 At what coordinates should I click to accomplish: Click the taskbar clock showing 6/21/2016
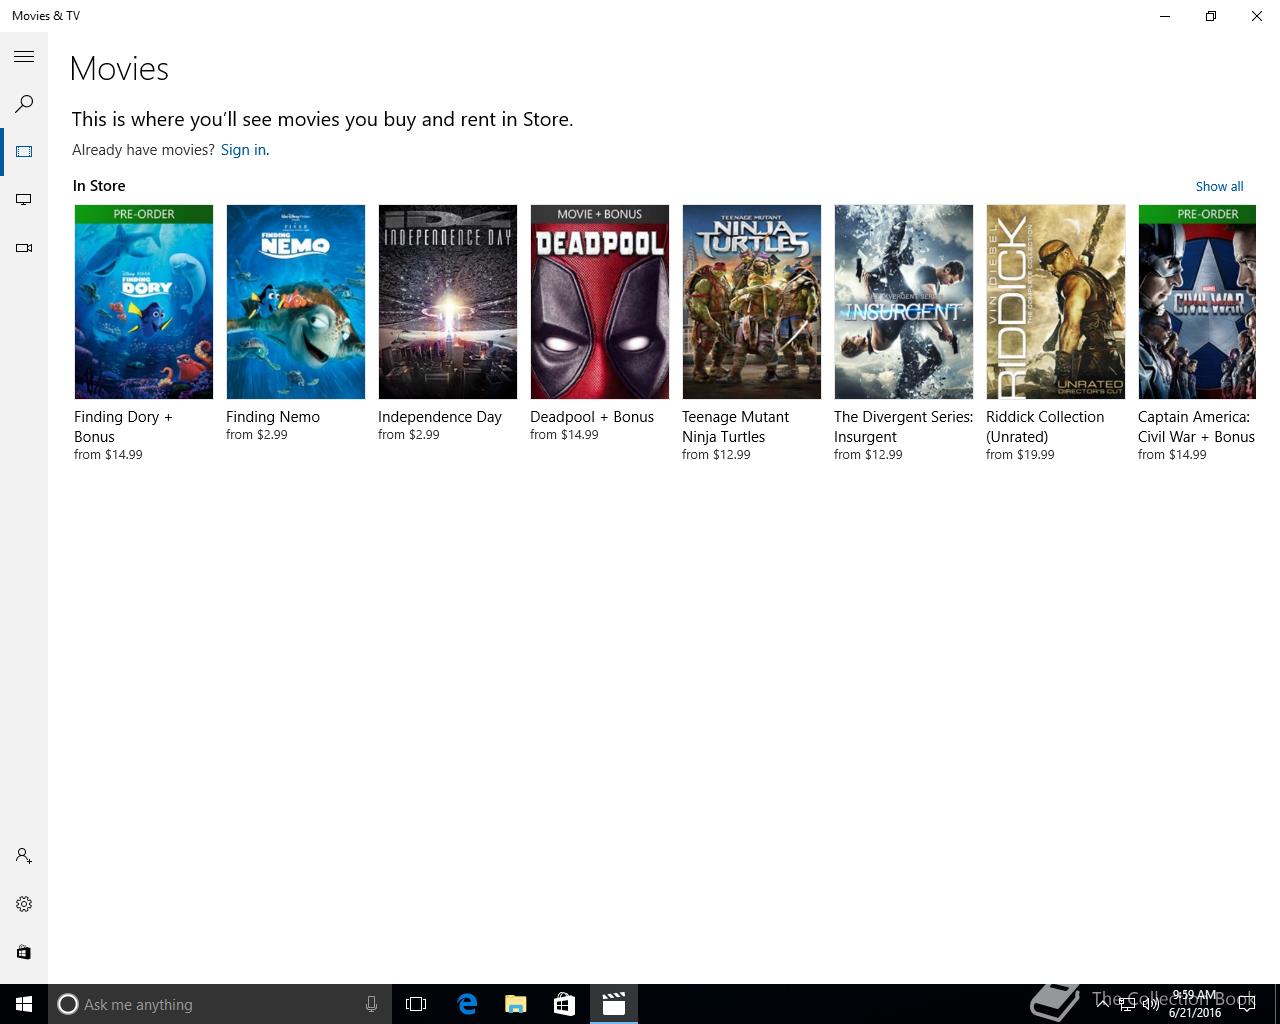coord(1195,1004)
